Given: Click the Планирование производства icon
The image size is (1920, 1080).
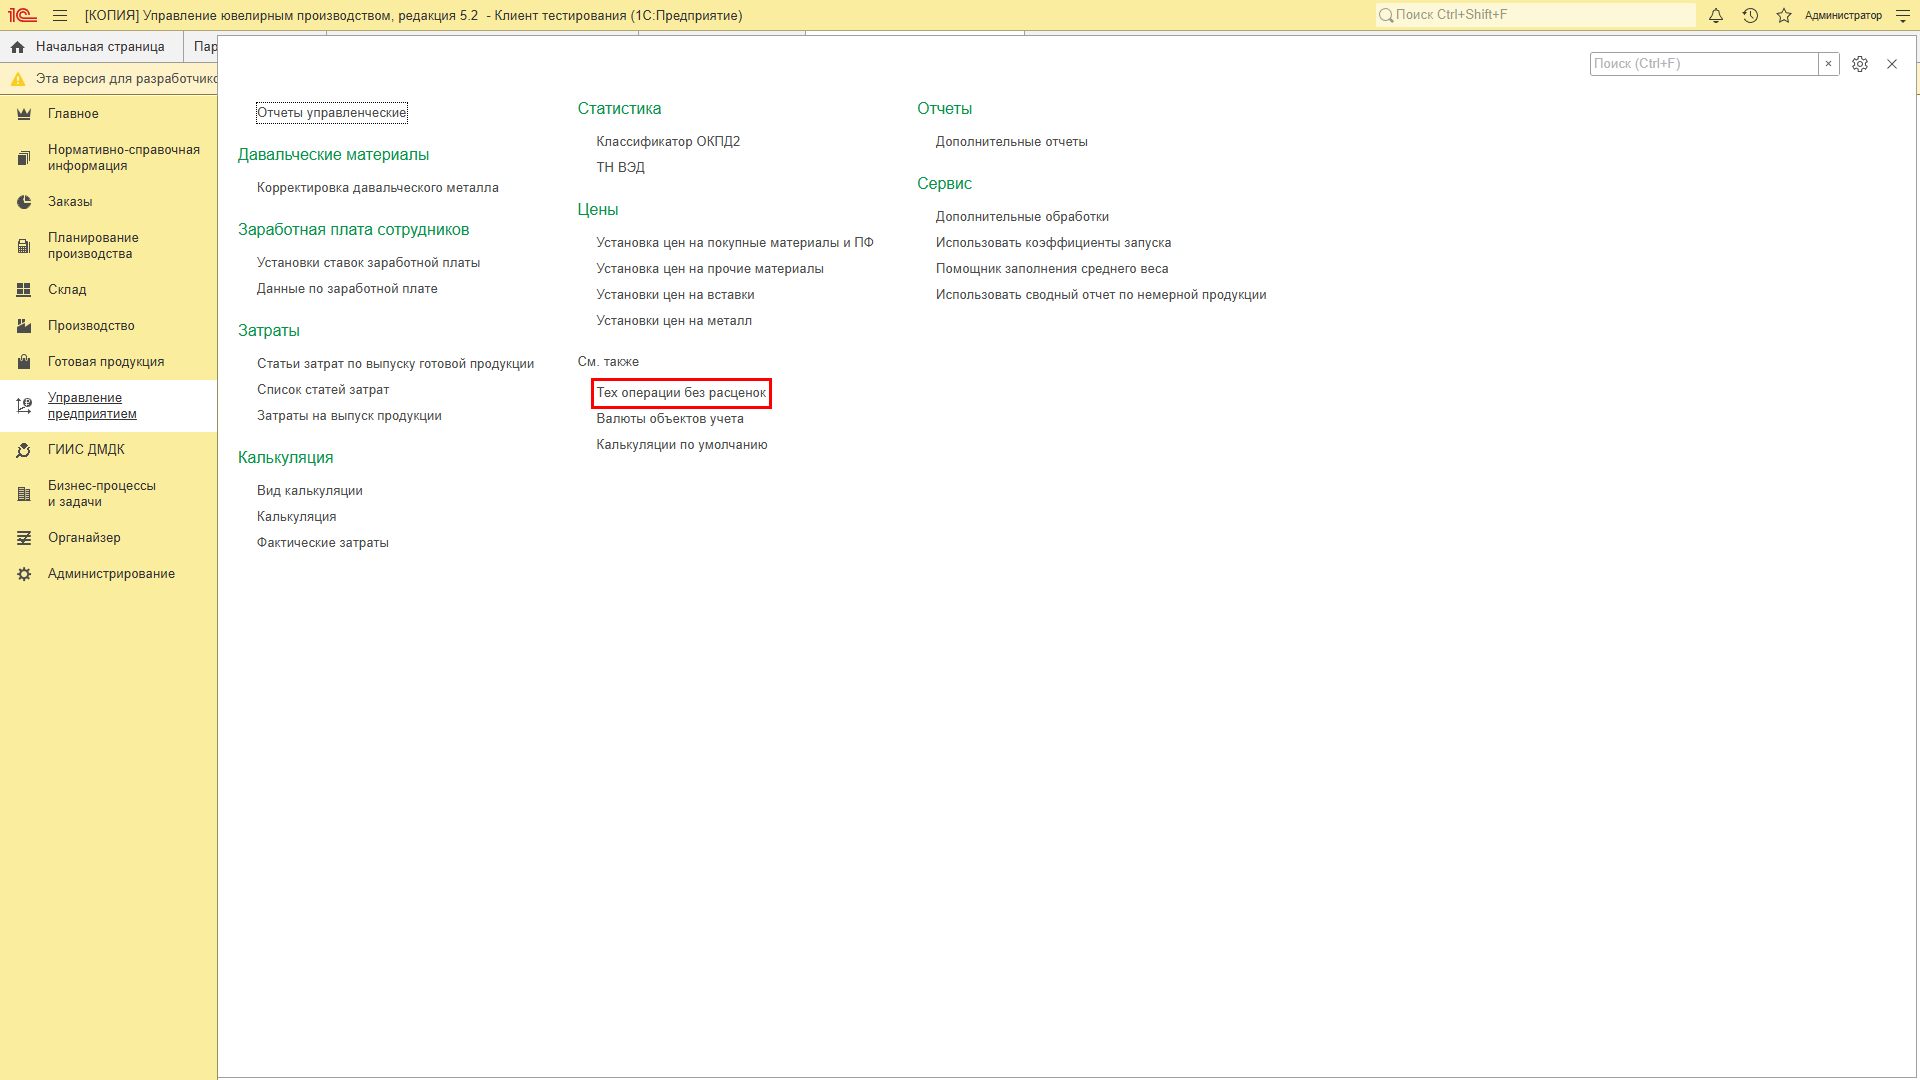Looking at the screenshot, I should pyautogui.click(x=24, y=246).
